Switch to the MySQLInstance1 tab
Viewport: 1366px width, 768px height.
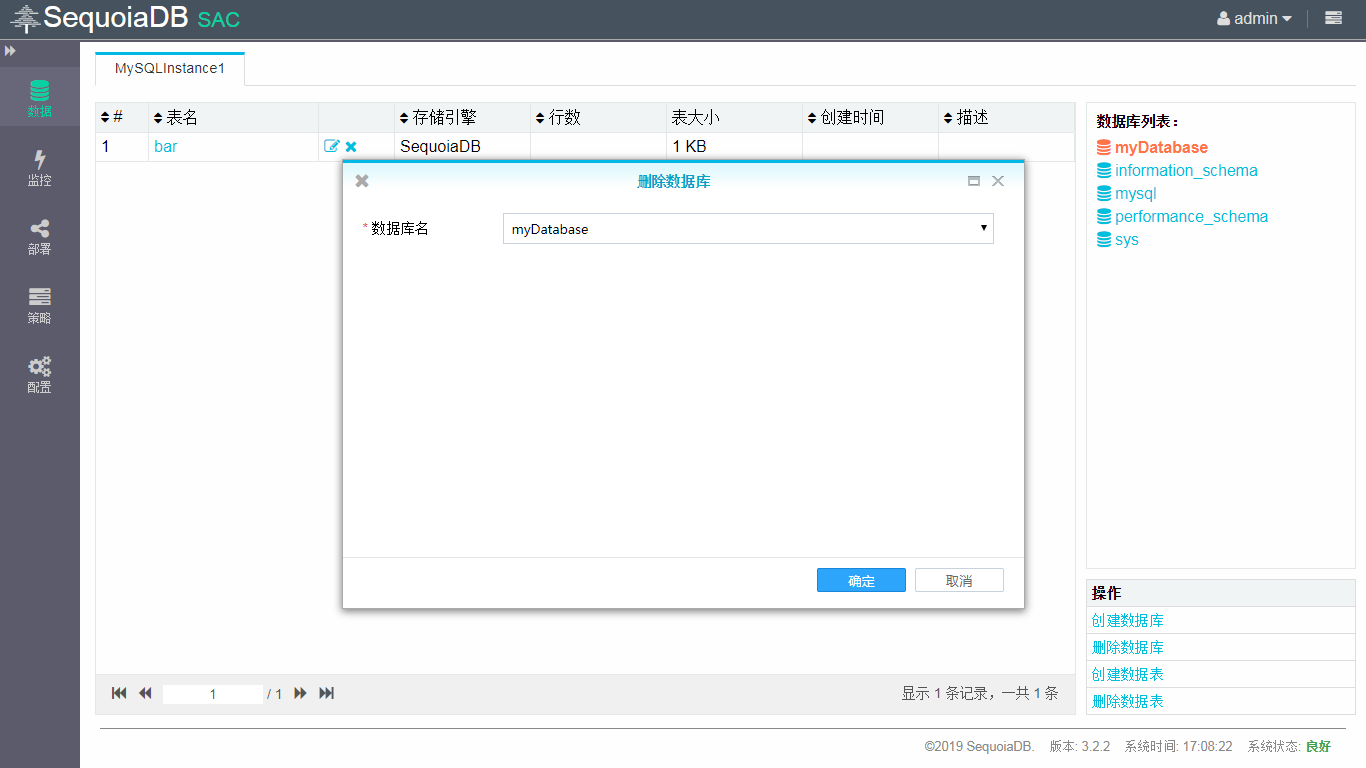tap(169, 69)
